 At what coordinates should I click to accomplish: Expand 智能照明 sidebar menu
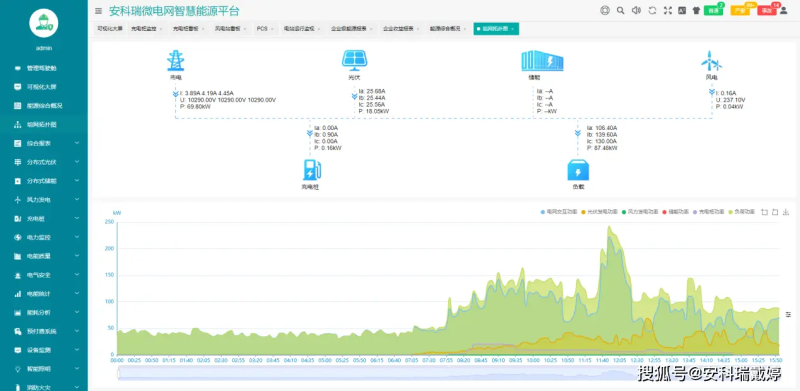(x=44, y=369)
